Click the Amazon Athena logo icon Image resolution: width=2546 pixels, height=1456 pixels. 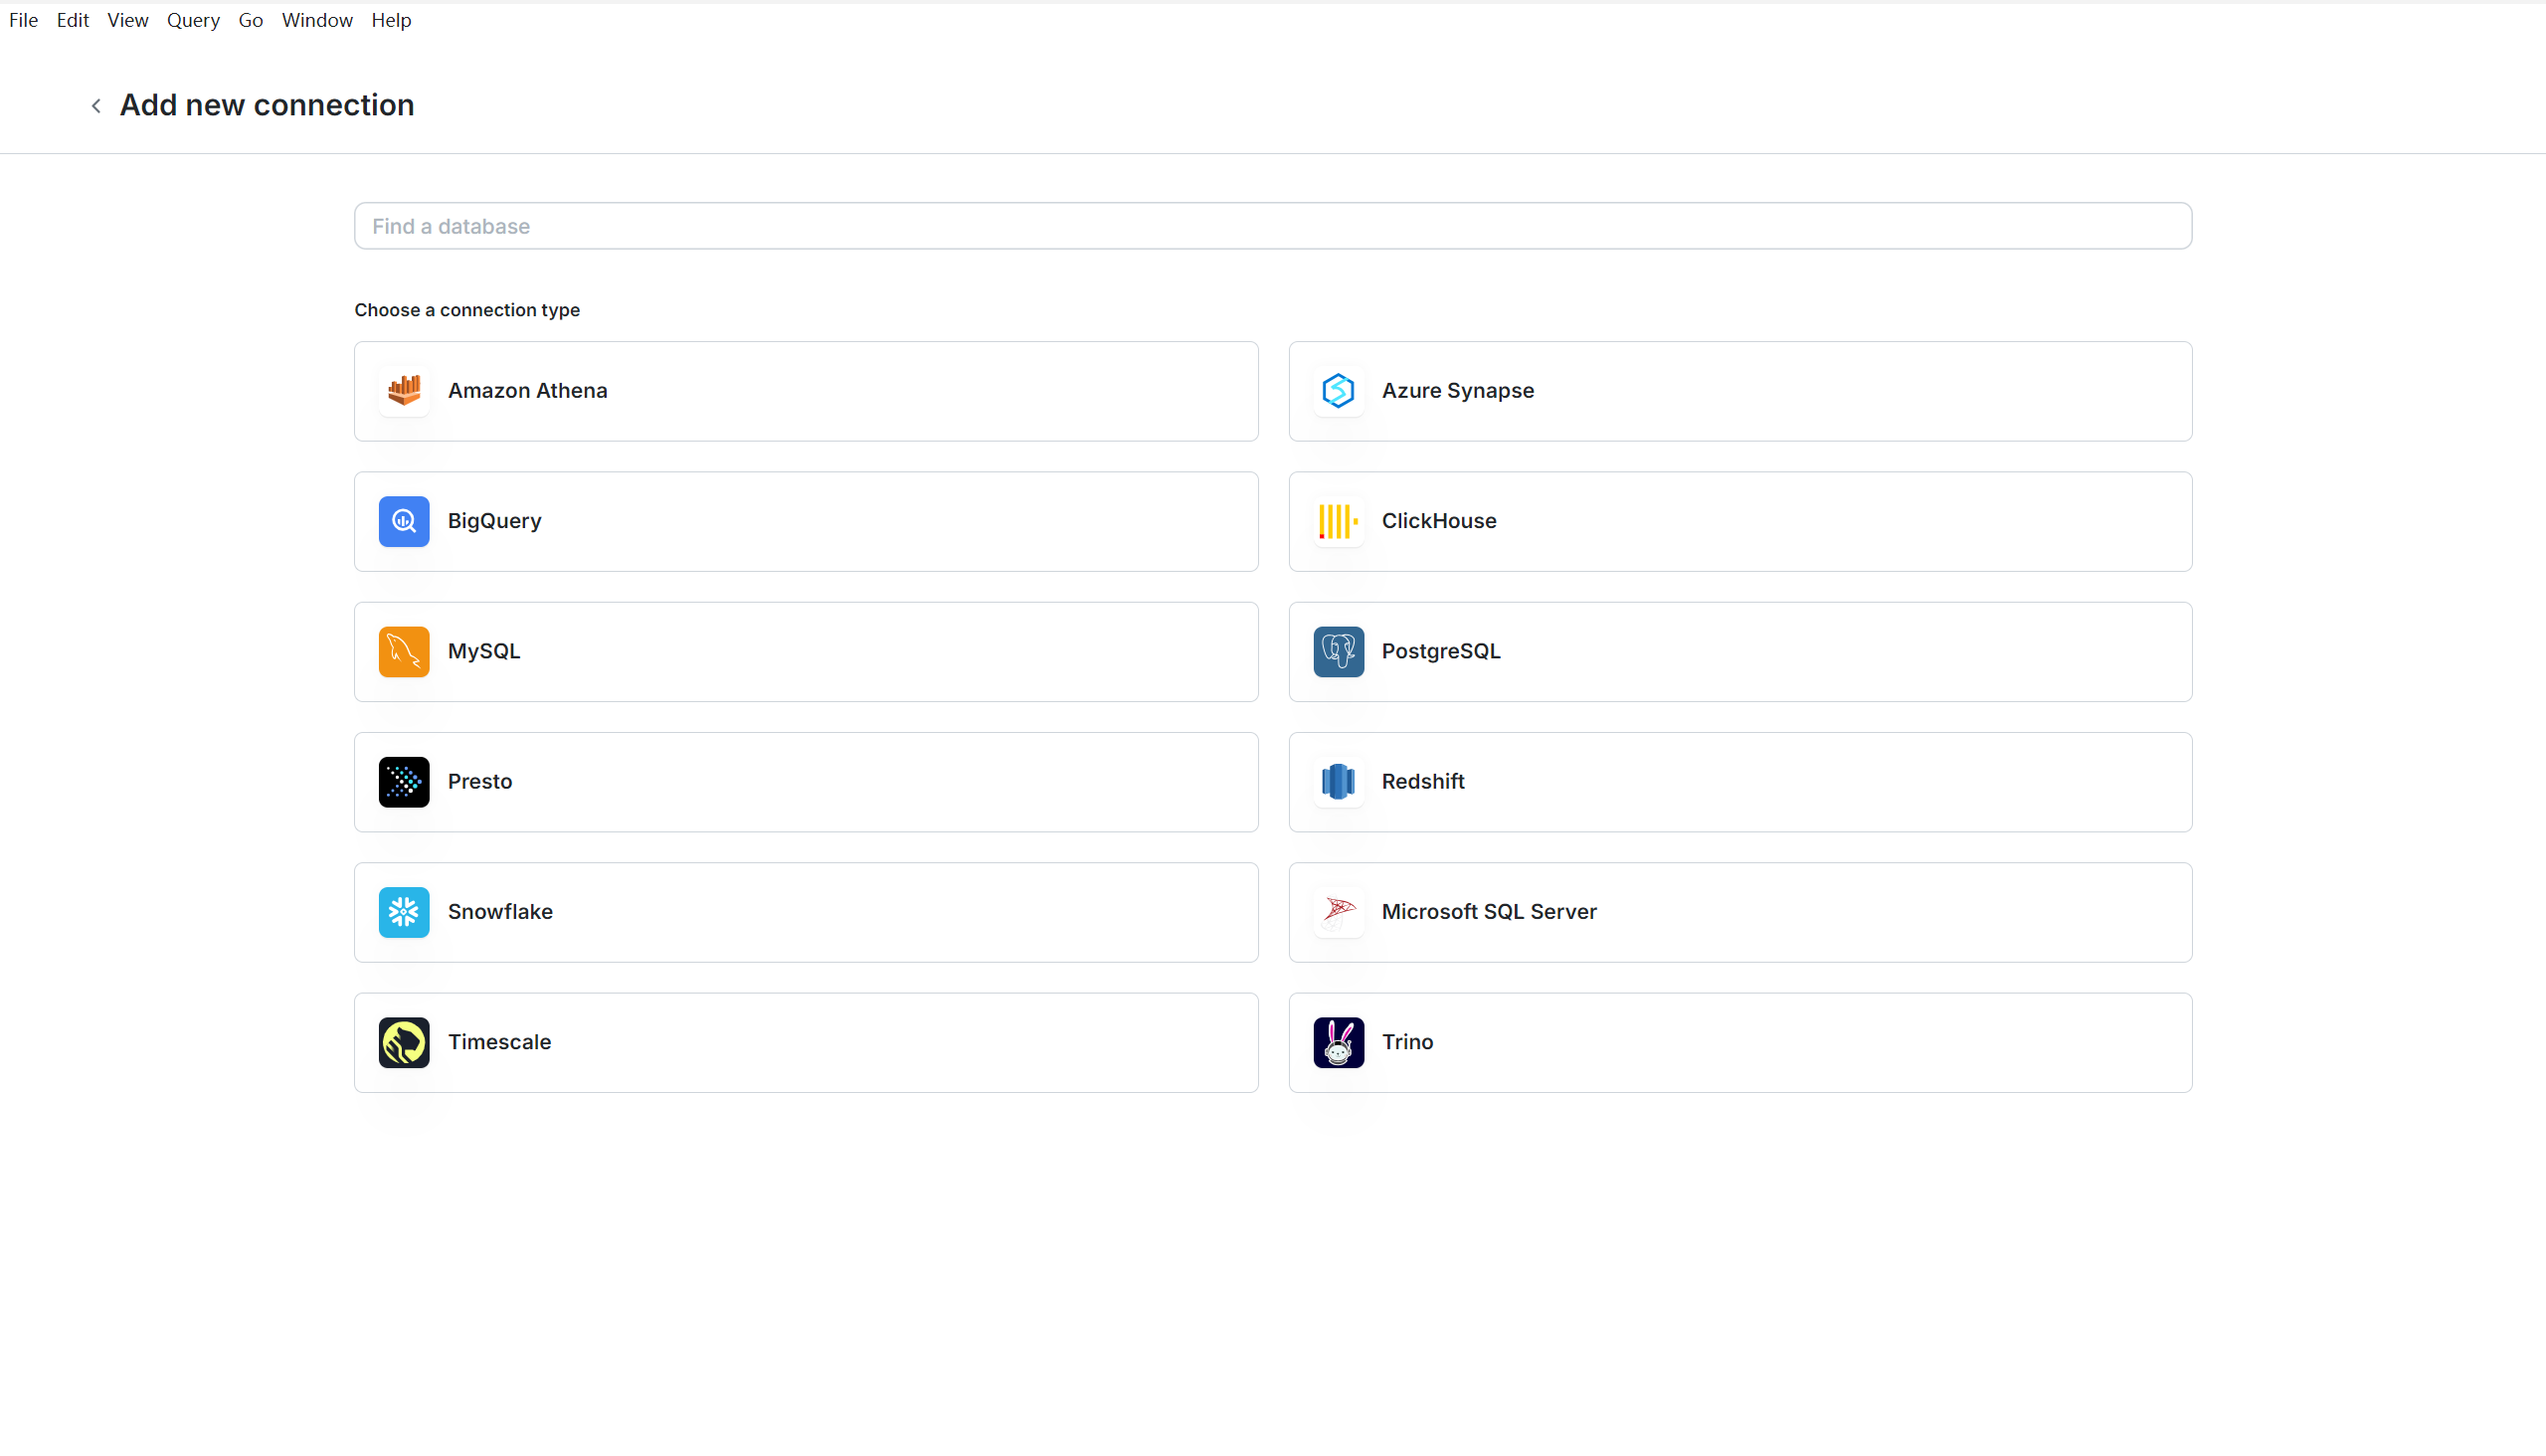point(404,391)
